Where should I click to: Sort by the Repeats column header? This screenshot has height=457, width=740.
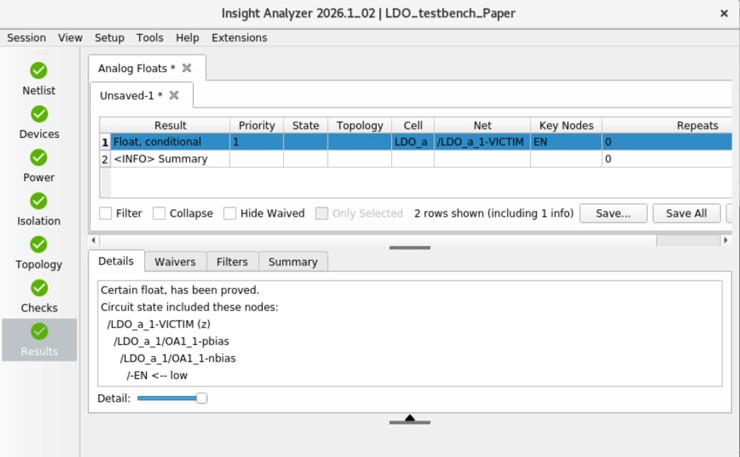click(x=667, y=126)
